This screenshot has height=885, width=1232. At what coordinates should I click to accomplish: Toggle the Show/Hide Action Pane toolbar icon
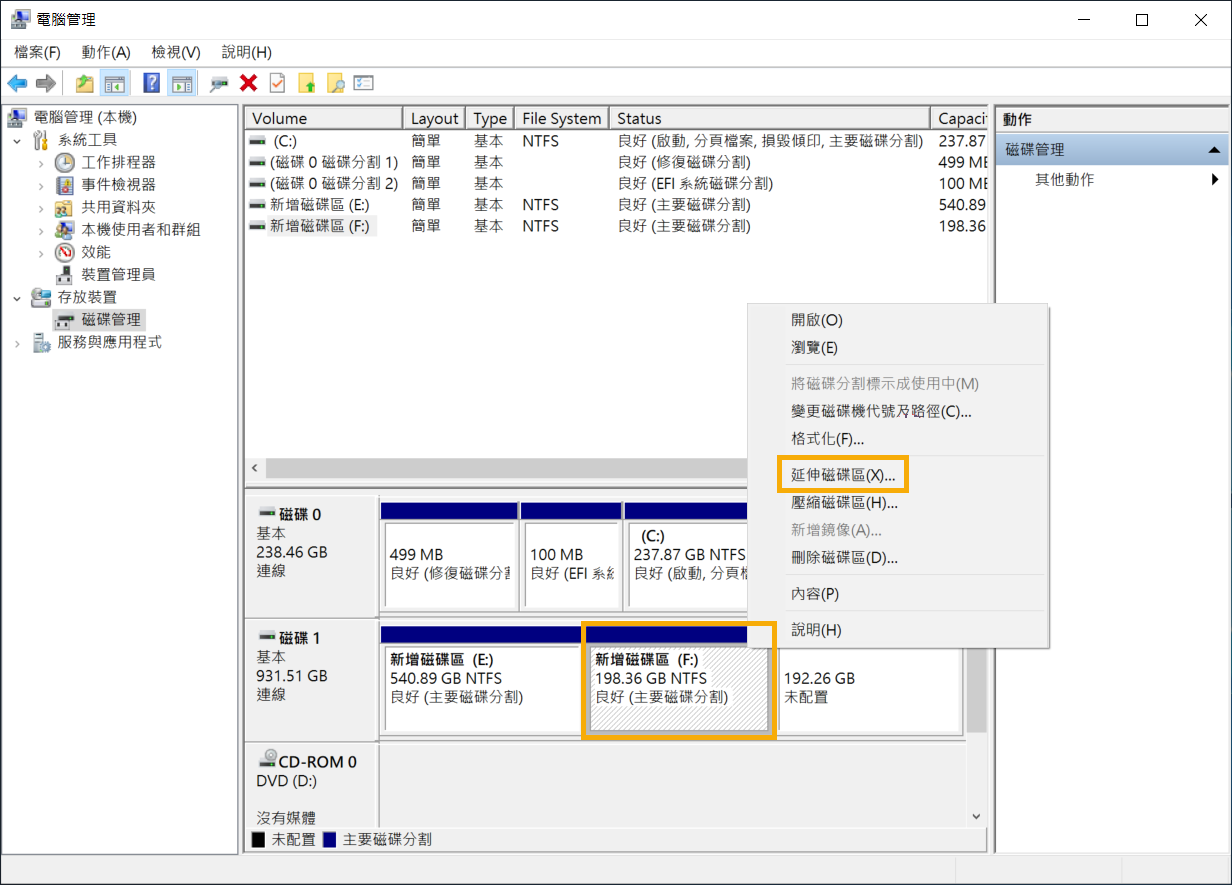[181, 84]
